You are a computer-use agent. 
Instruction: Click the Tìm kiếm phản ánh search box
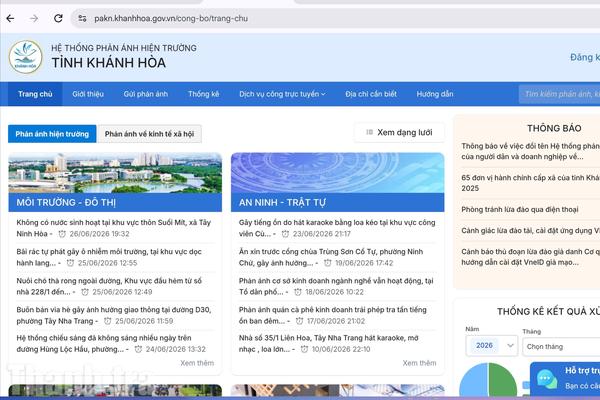tap(559, 94)
